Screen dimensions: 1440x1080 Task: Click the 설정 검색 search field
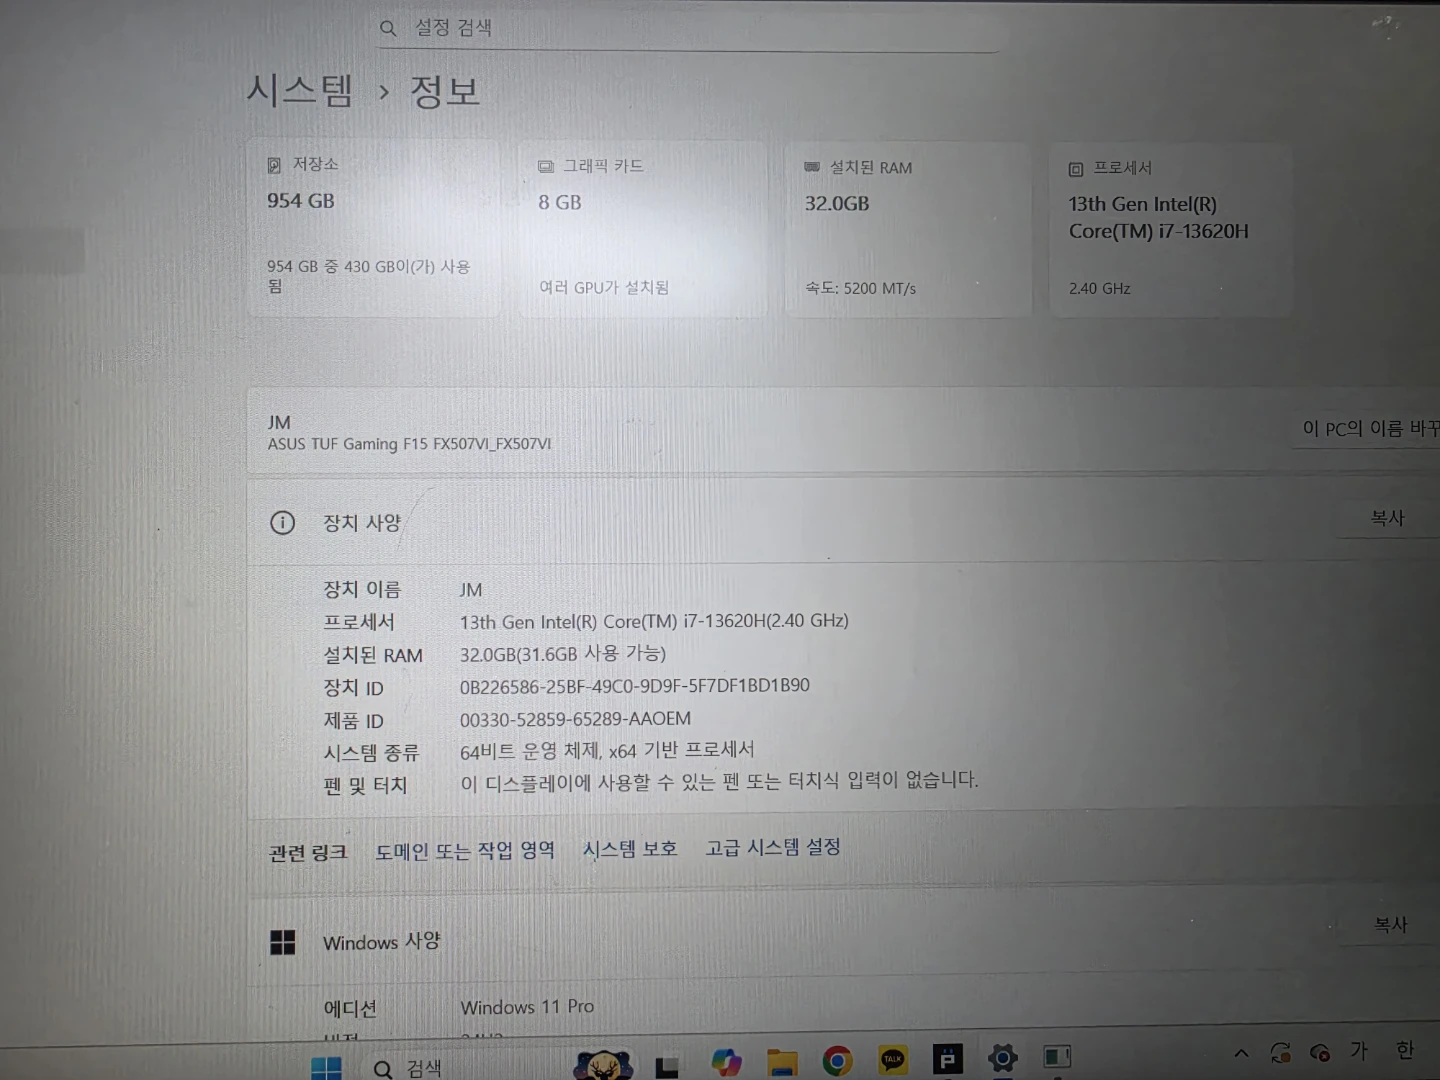click(x=688, y=28)
